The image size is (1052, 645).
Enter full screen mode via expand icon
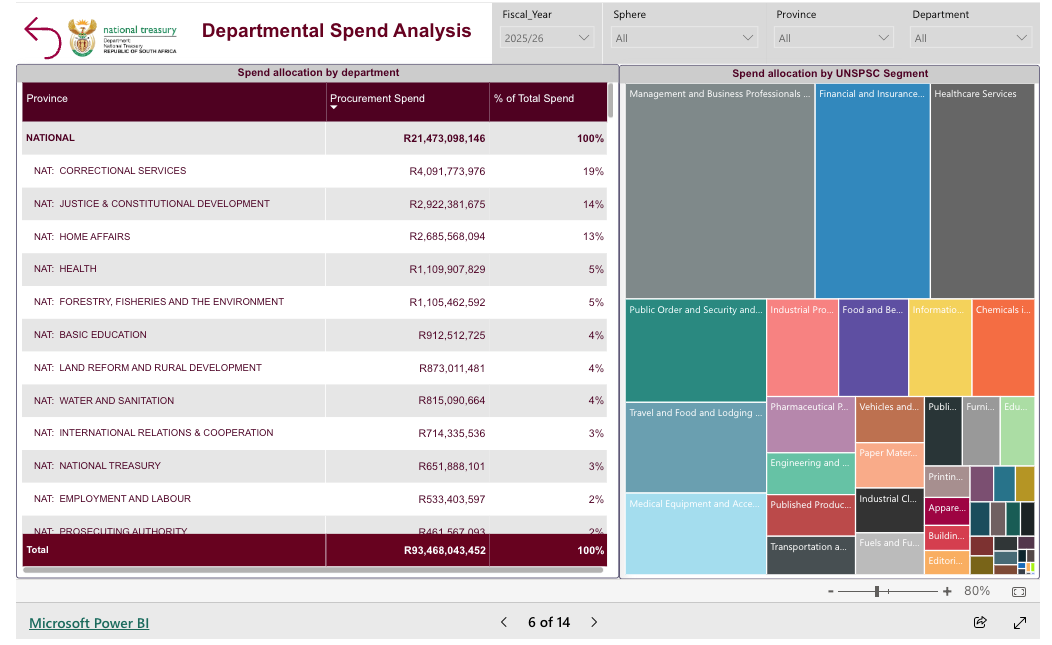click(x=1020, y=622)
